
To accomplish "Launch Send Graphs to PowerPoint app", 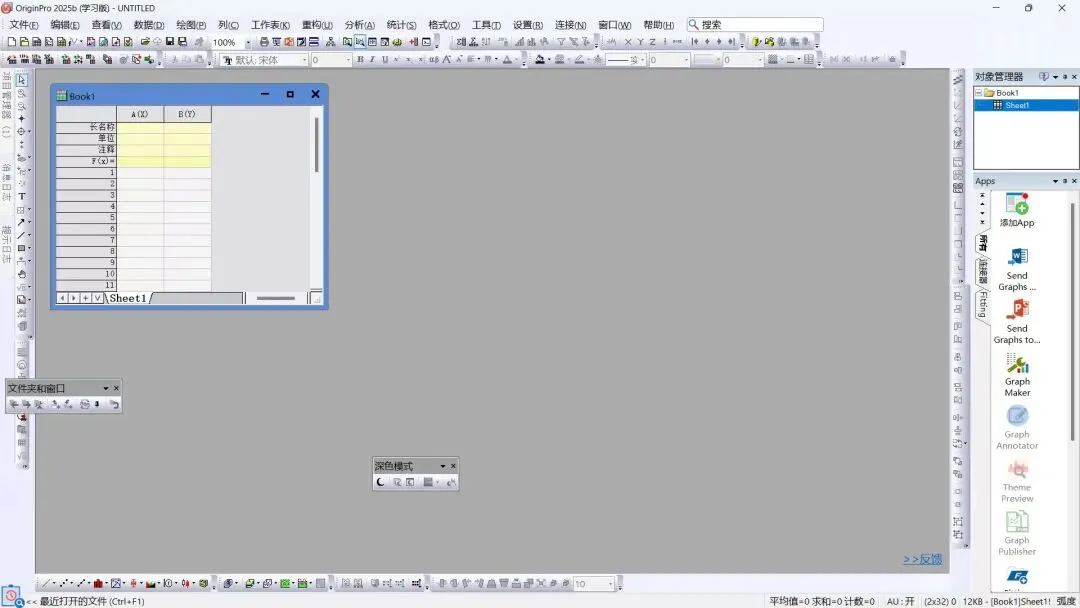I will pyautogui.click(x=1017, y=322).
